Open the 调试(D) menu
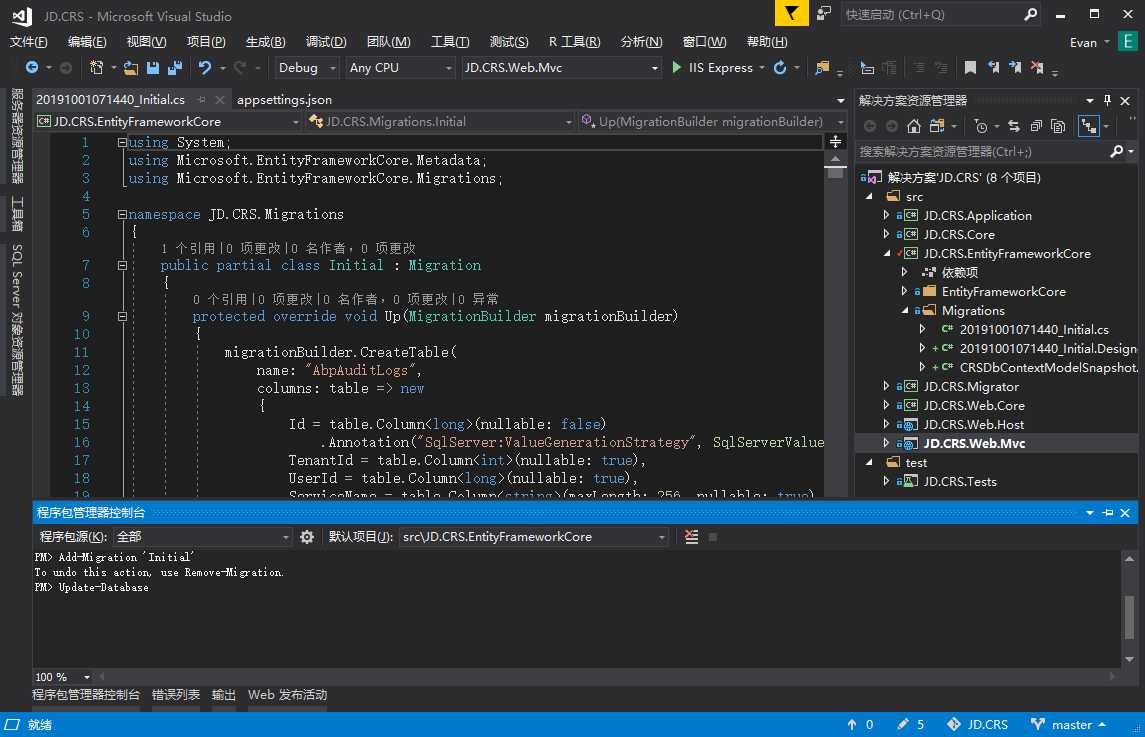 click(326, 42)
